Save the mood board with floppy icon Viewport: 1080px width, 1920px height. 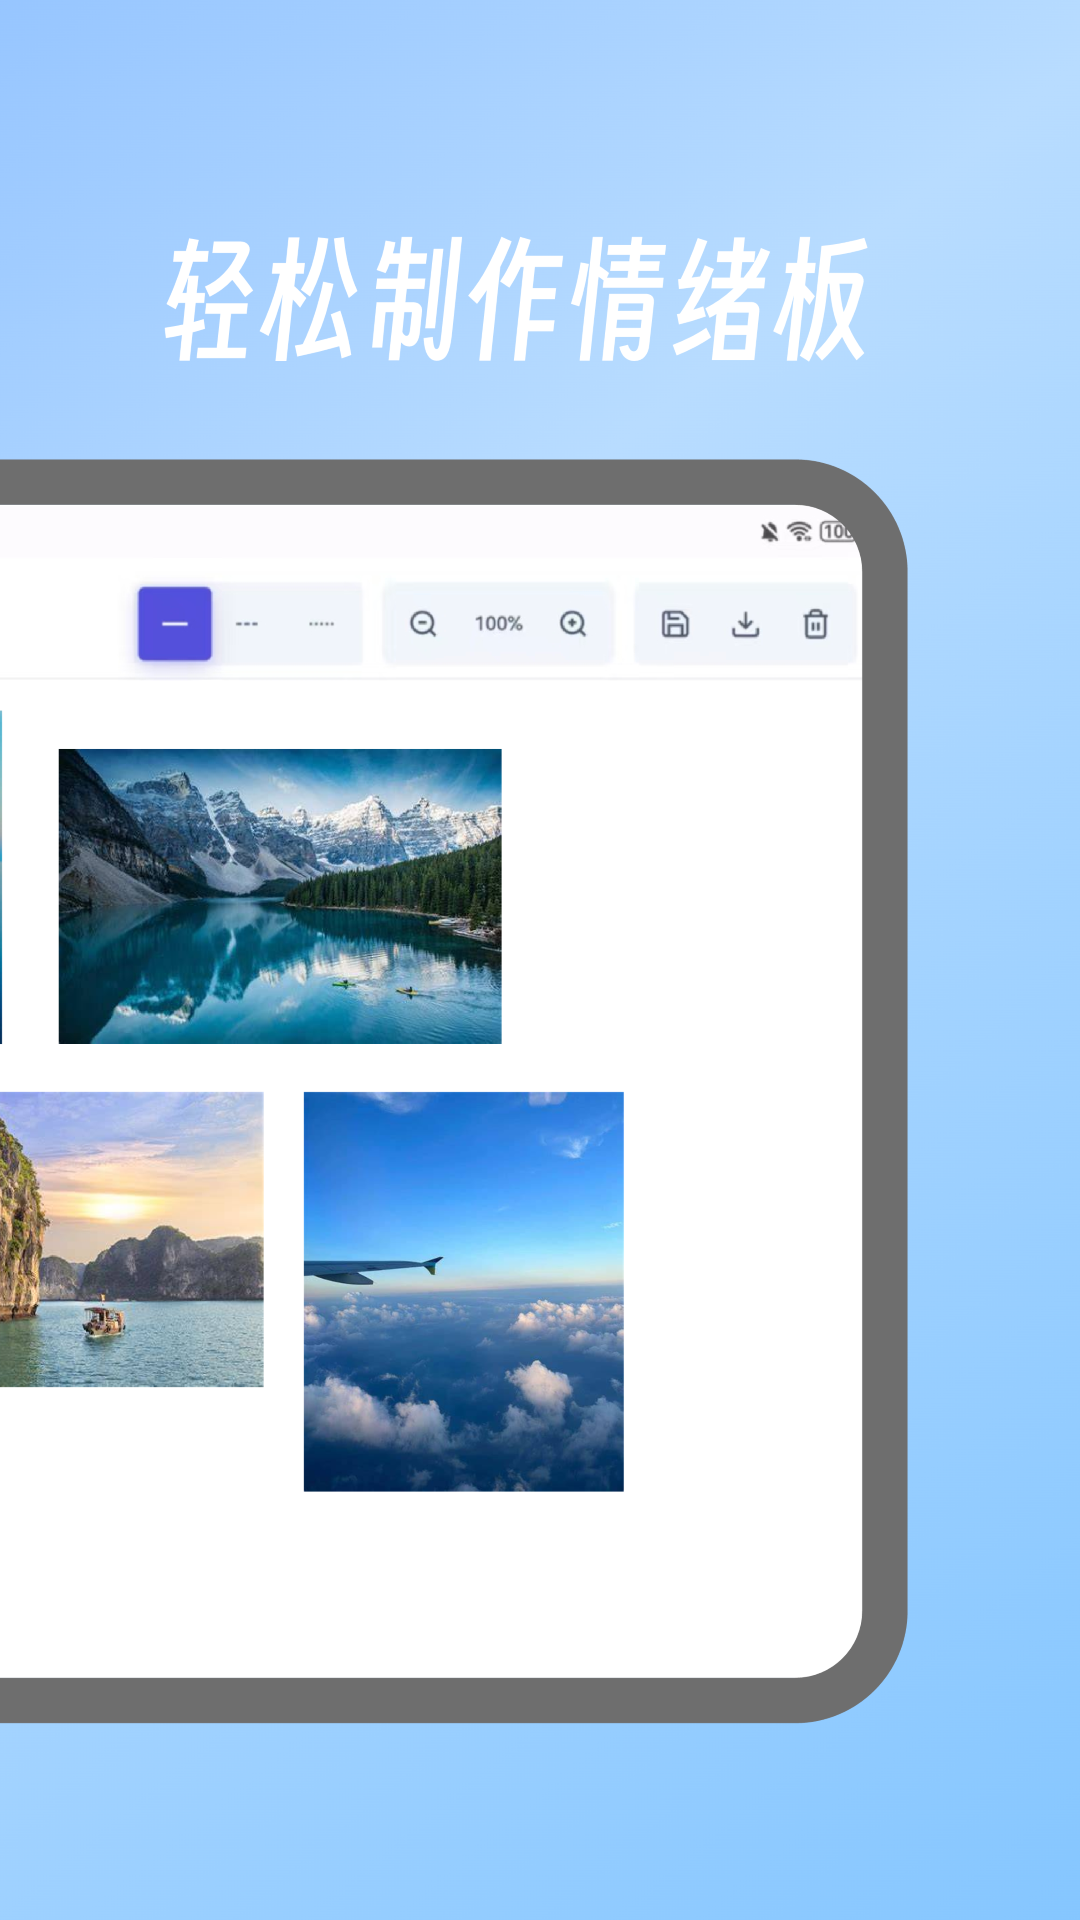pyautogui.click(x=675, y=624)
